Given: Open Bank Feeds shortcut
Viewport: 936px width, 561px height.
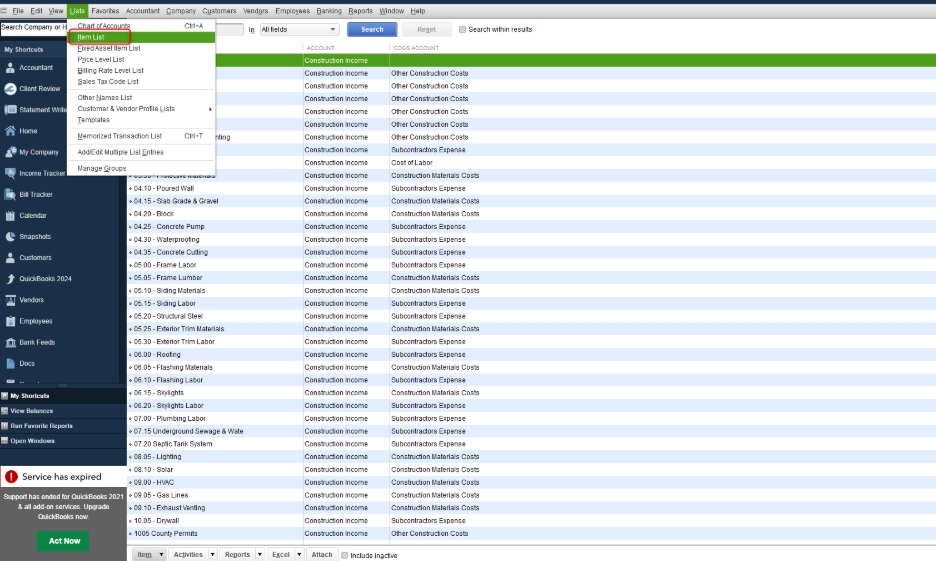Looking at the screenshot, I should coord(30,343).
